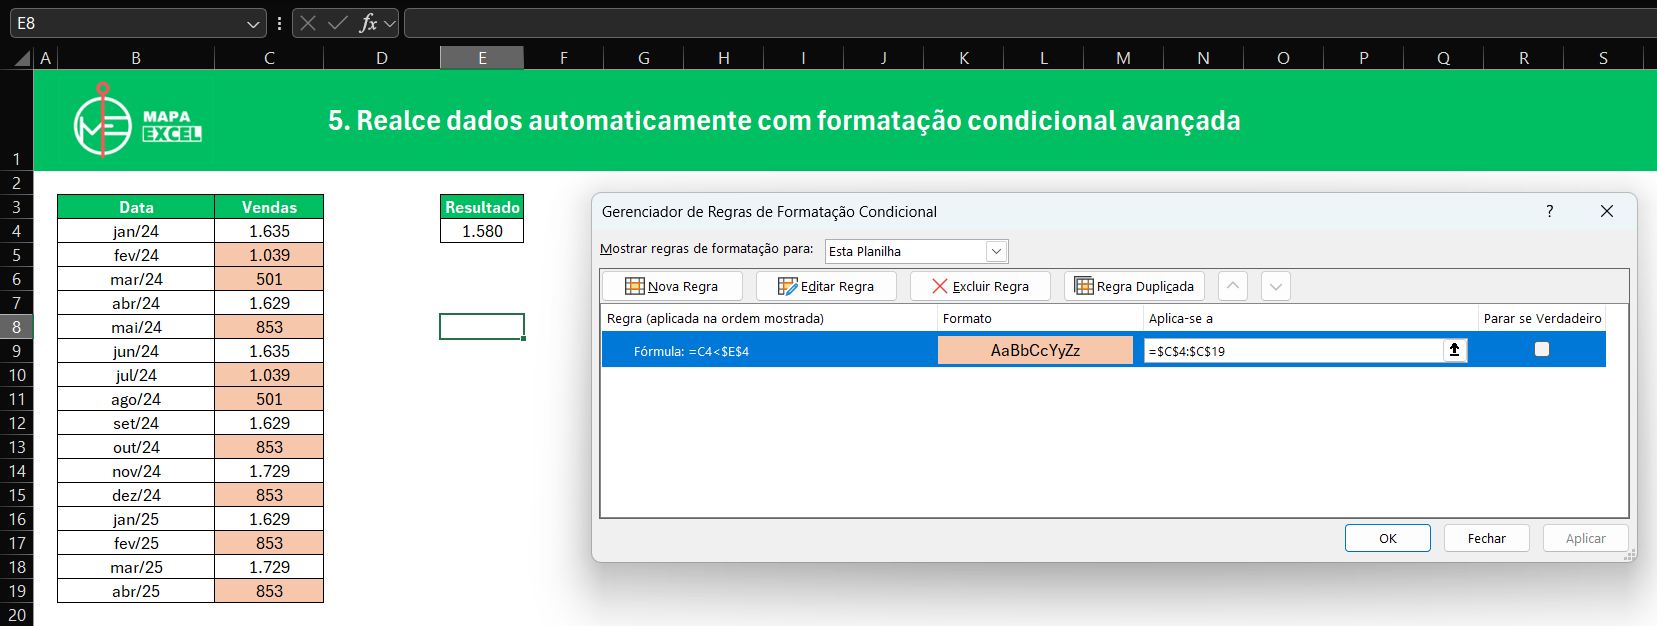This screenshot has height=626, width=1657.
Task: Select row 8 header
Action: point(17,327)
